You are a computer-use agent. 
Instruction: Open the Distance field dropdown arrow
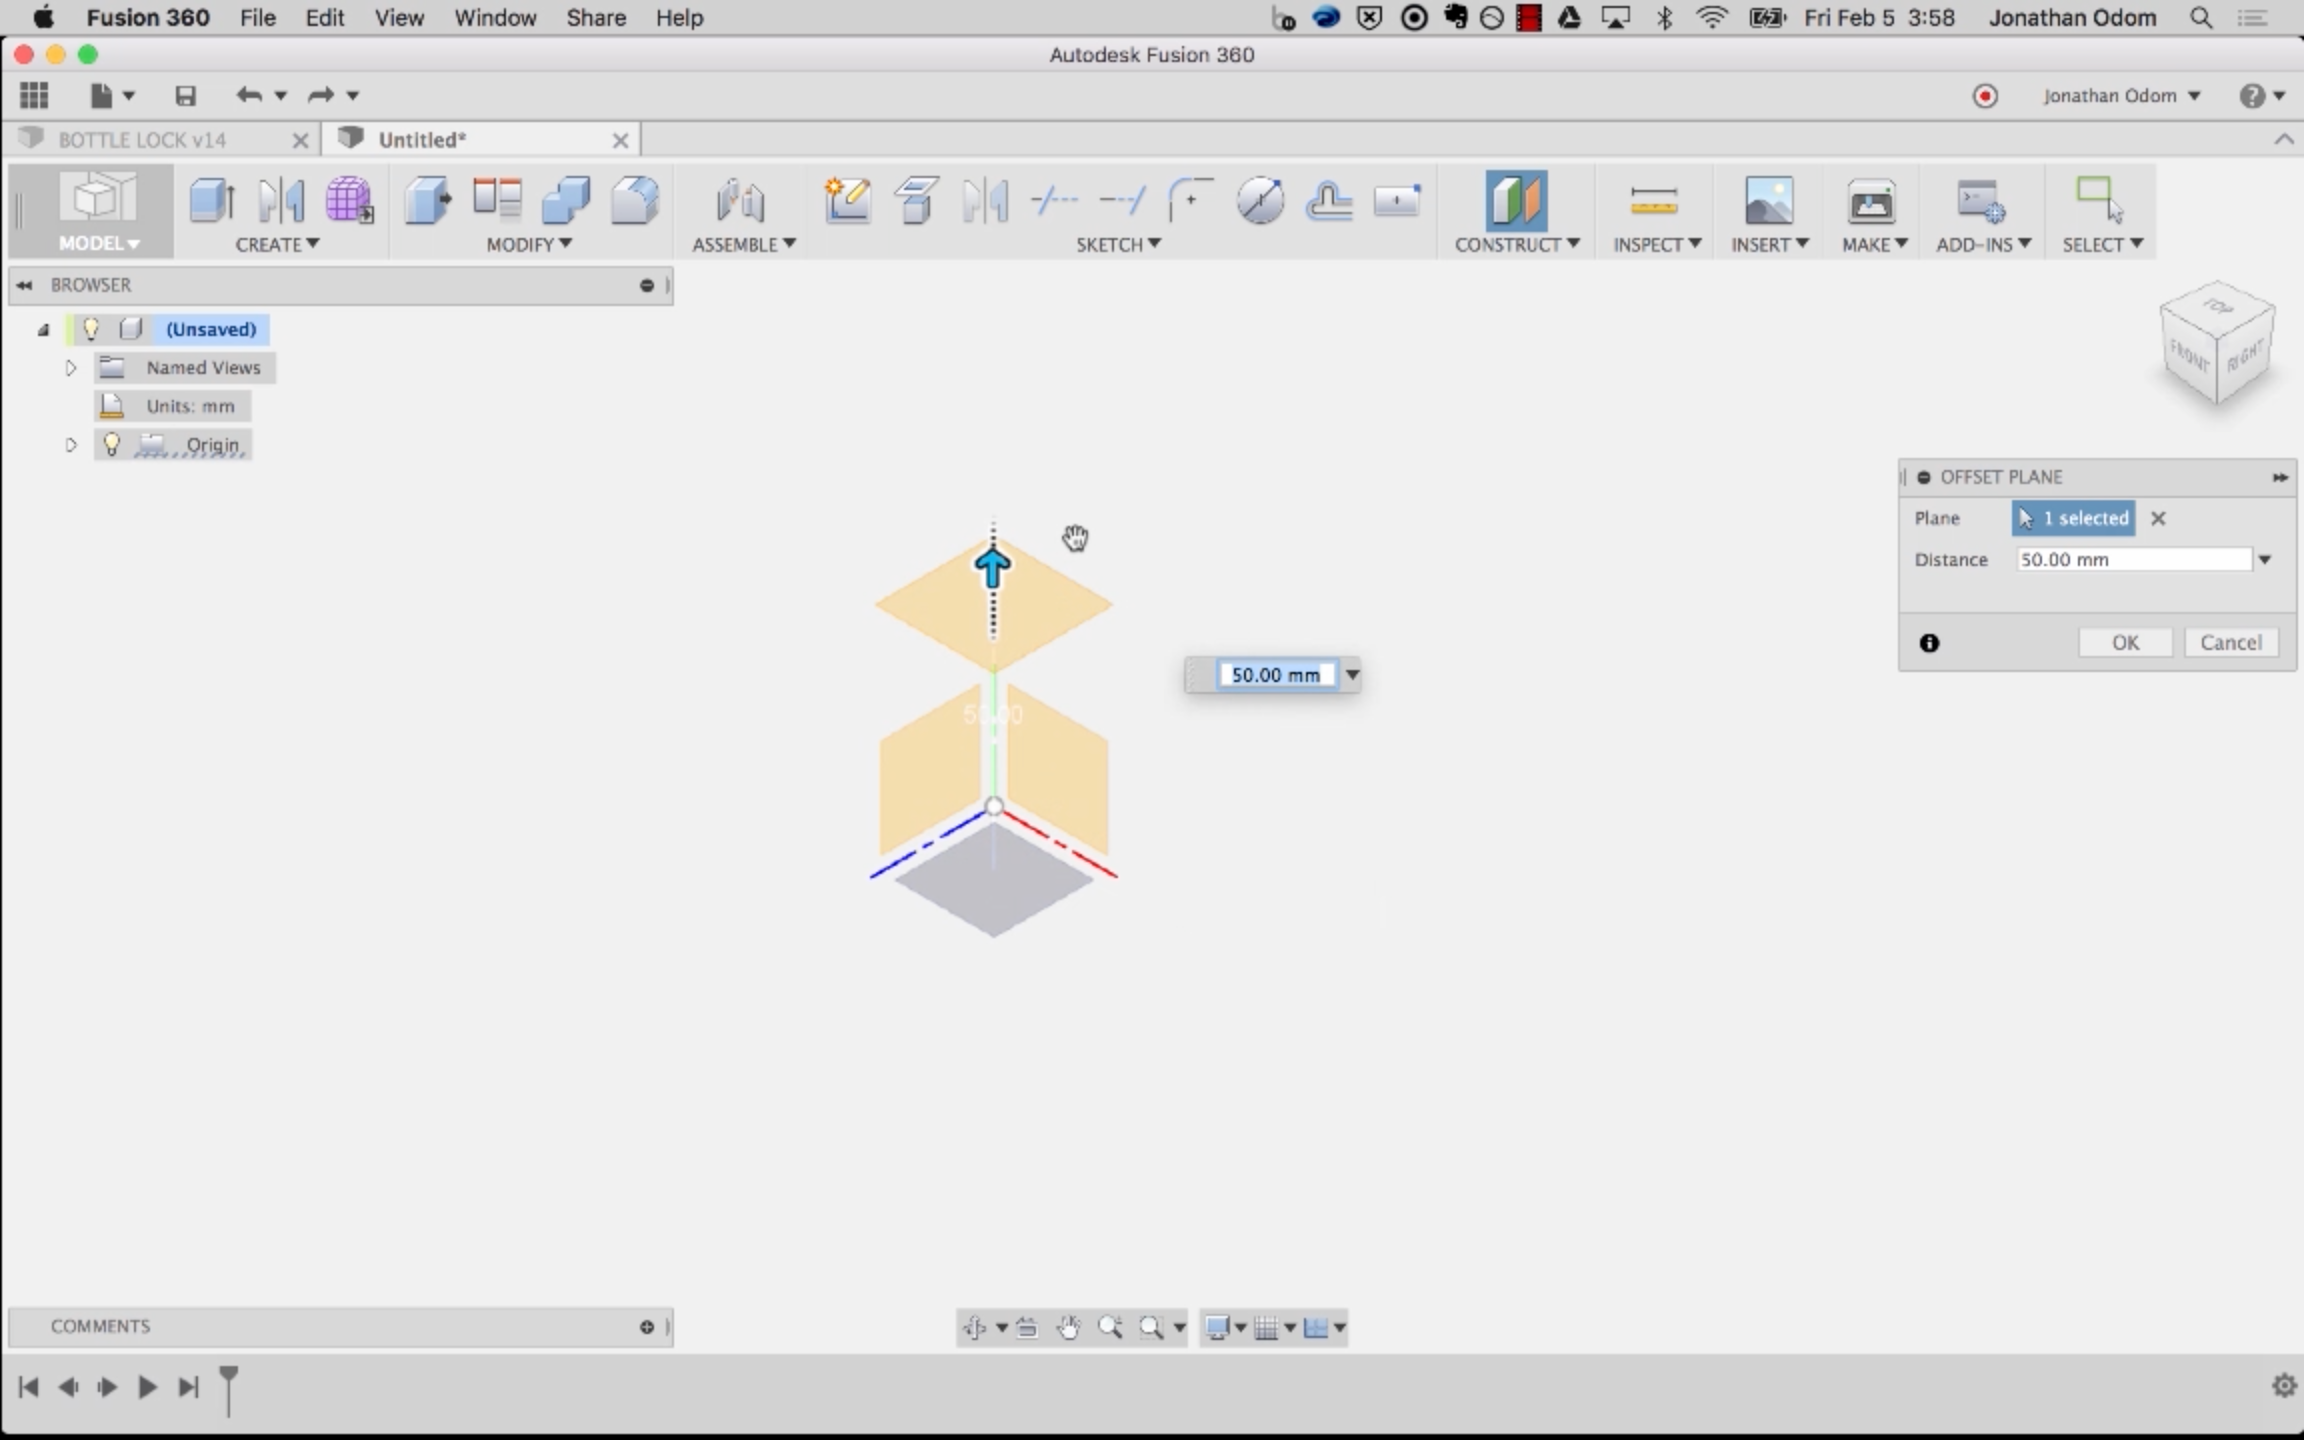[2265, 560]
